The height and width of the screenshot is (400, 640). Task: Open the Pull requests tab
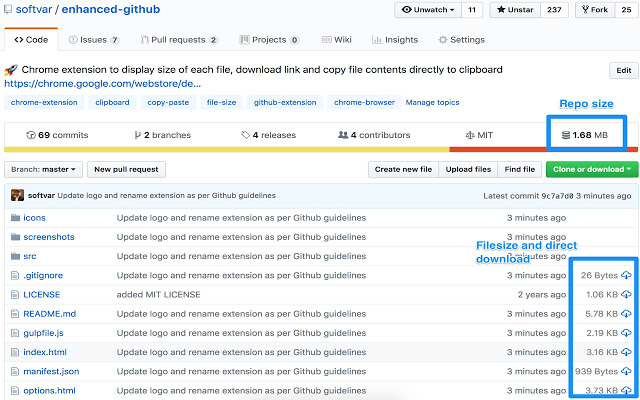179,40
